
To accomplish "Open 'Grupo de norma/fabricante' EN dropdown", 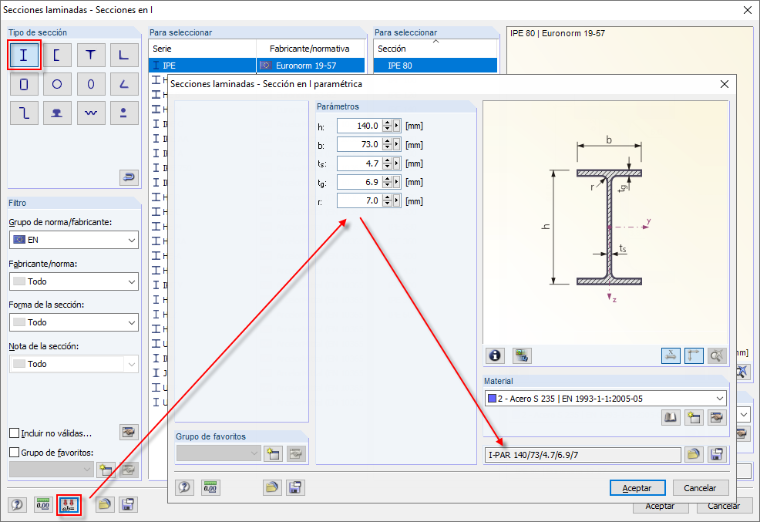I will tap(74, 240).
